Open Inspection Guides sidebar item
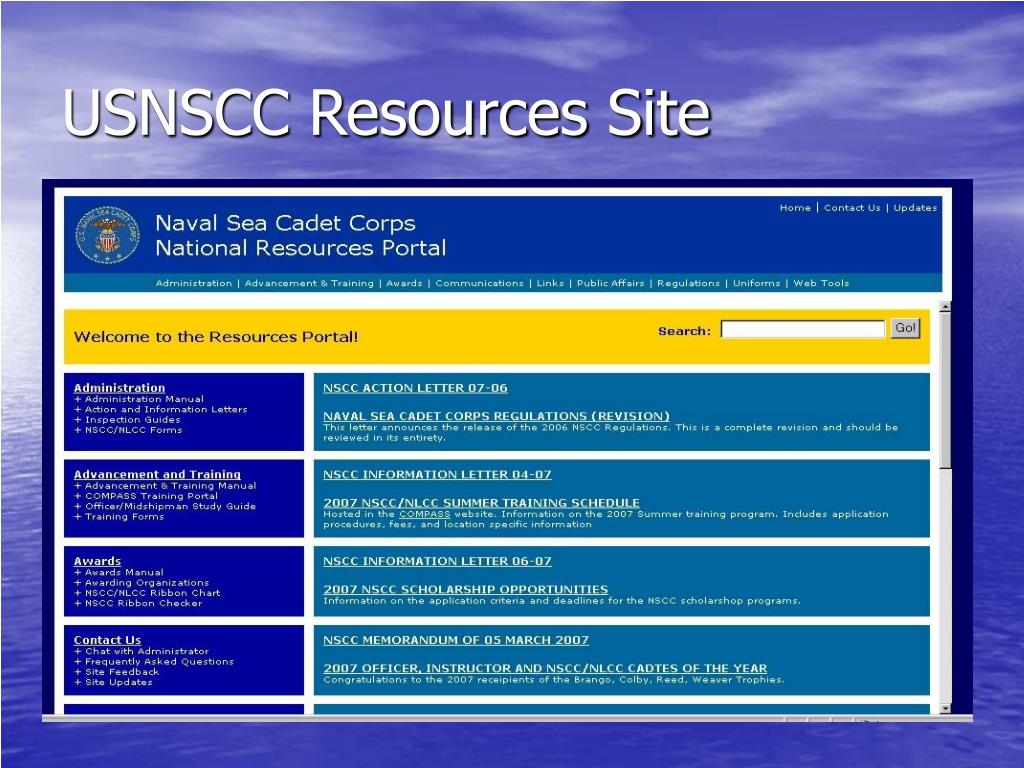Image resolution: width=1024 pixels, height=768 pixels. 132,420
